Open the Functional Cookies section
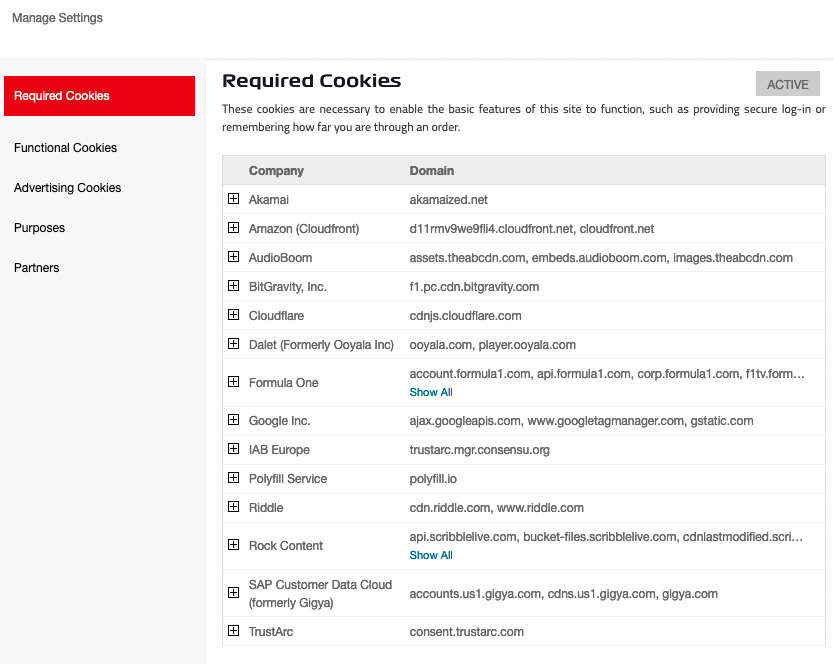Image resolution: width=834 pixels, height=664 pixels. click(66, 148)
